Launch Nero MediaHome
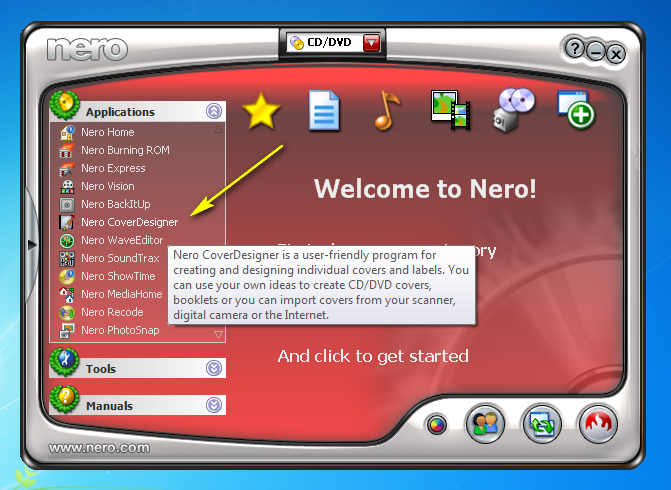671x490 pixels. click(x=122, y=294)
